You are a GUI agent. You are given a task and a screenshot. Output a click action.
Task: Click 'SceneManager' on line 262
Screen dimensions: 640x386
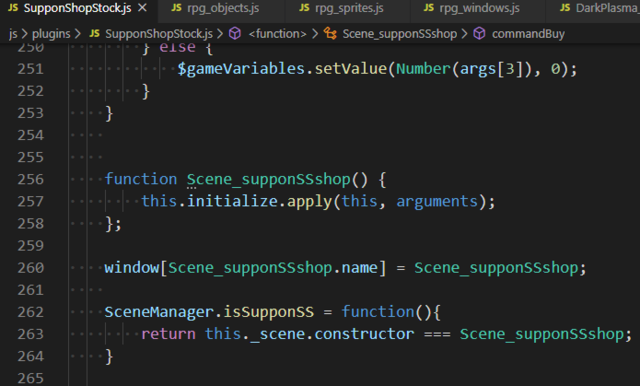pos(159,312)
